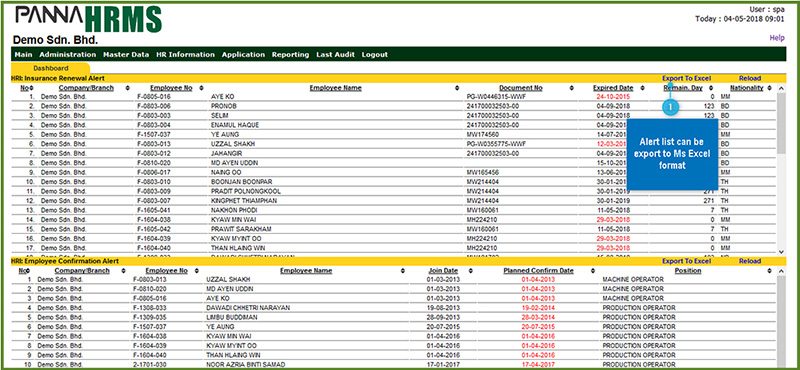Viewport: 800px width, 370px height.
Task: Click sort arrows next to Join Date
Action: [x=469, y=270]
